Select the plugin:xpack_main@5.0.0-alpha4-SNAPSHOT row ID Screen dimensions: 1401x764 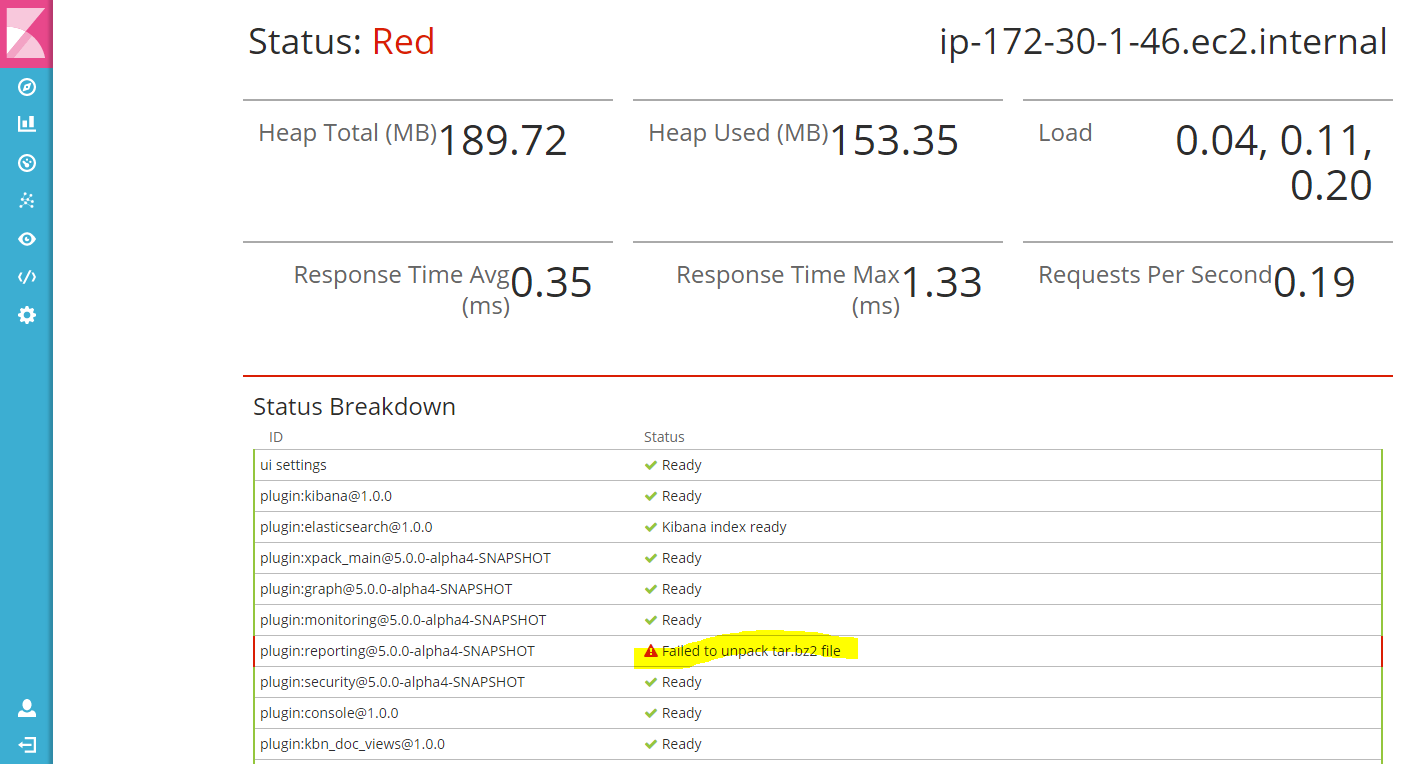click(405, 558)
